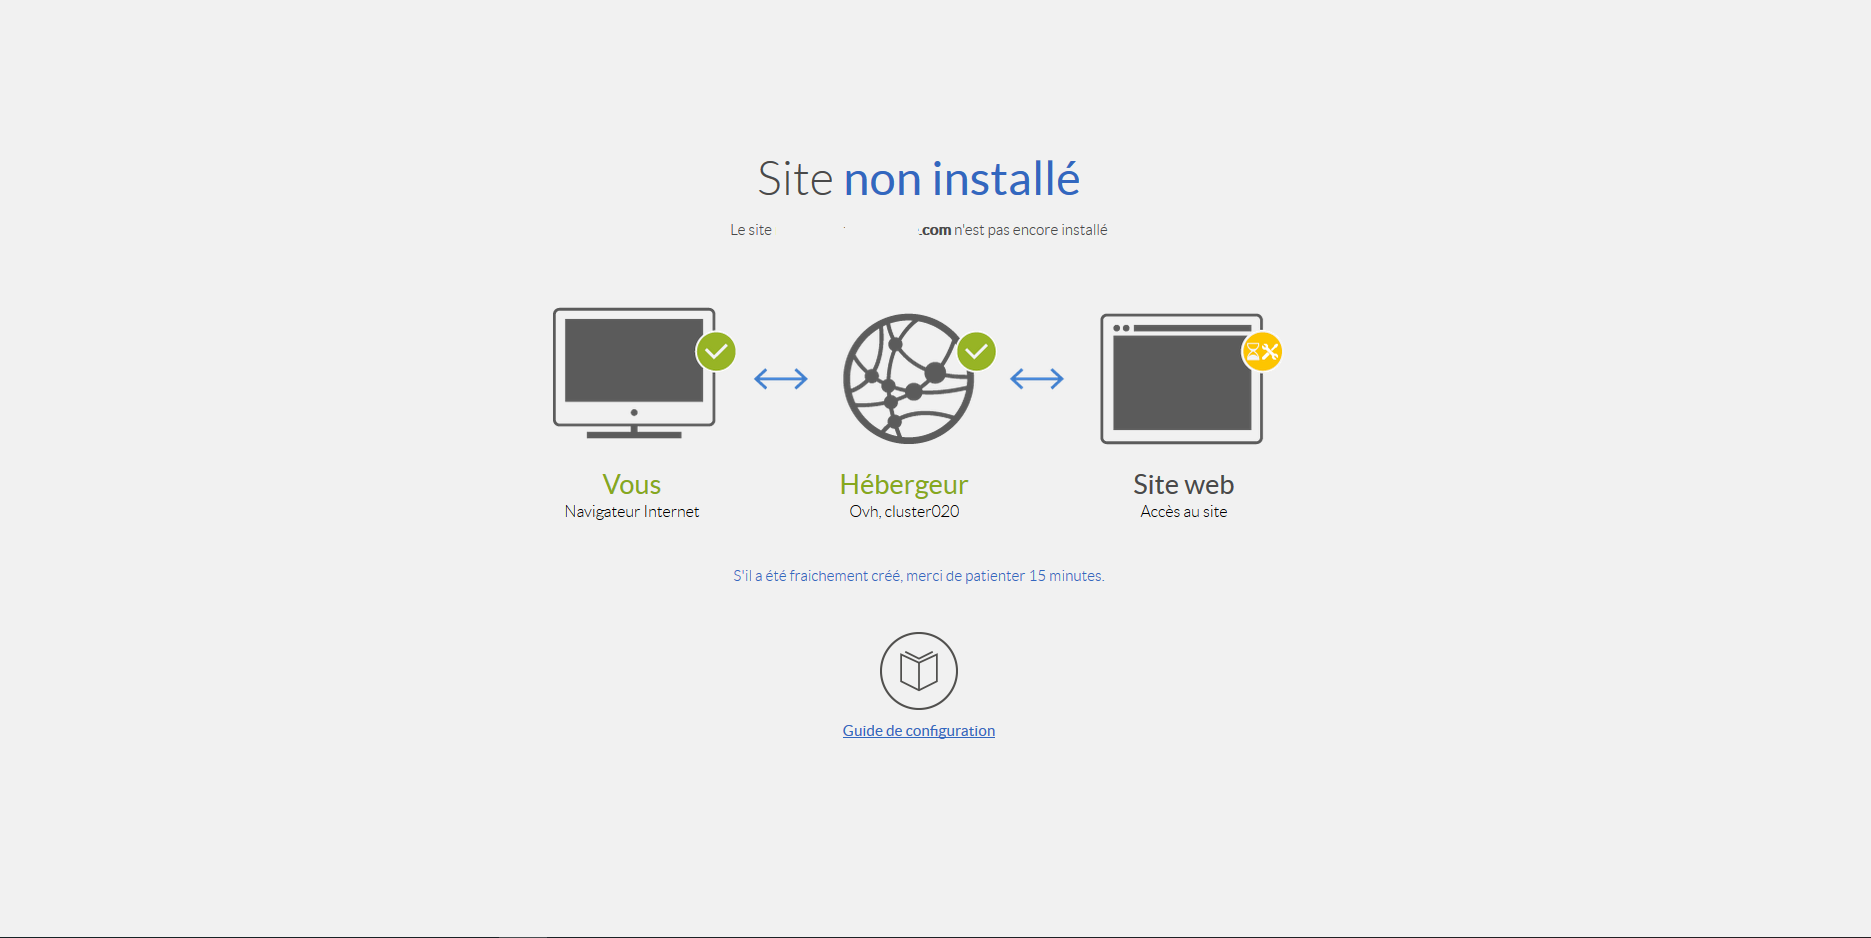Click the computer monitor icon above Vous
Screen dimensions: 1871x938
(x=634, y=373)
